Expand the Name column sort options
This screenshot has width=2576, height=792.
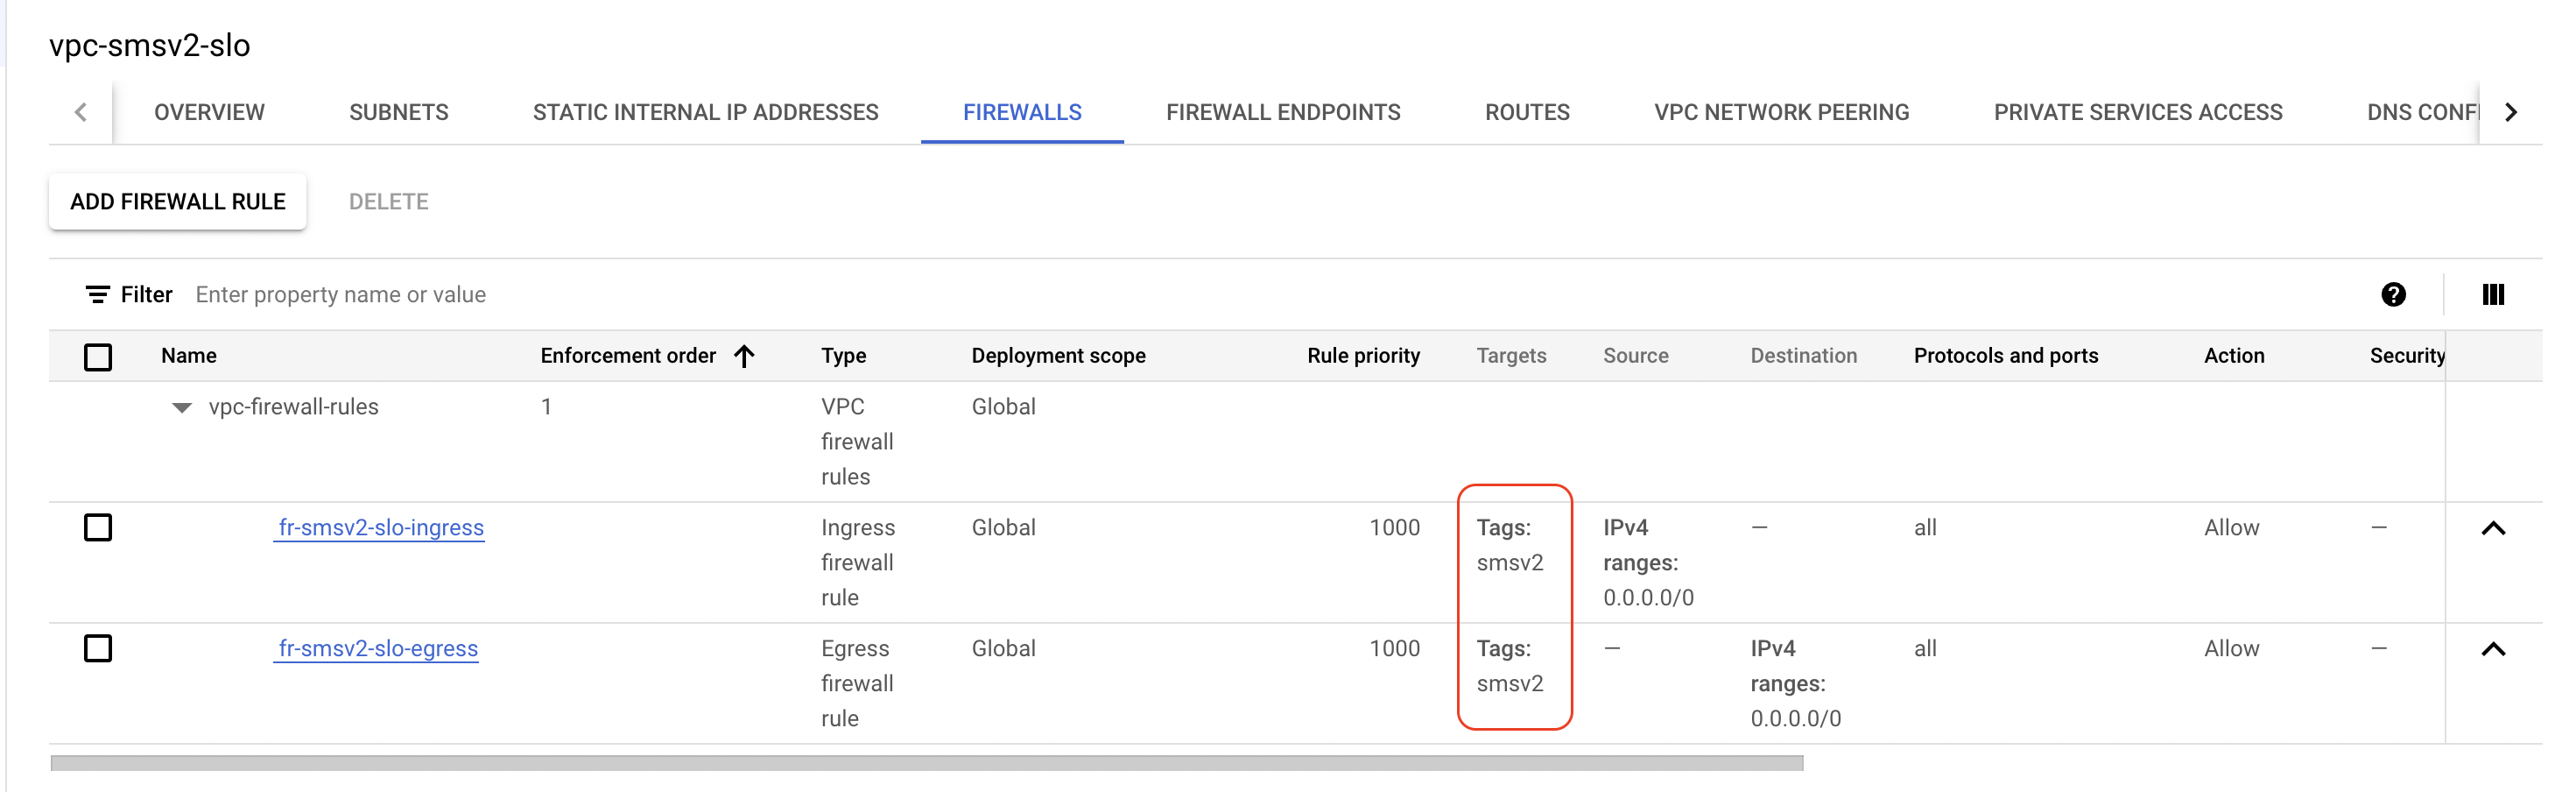[x=190, y=355]
